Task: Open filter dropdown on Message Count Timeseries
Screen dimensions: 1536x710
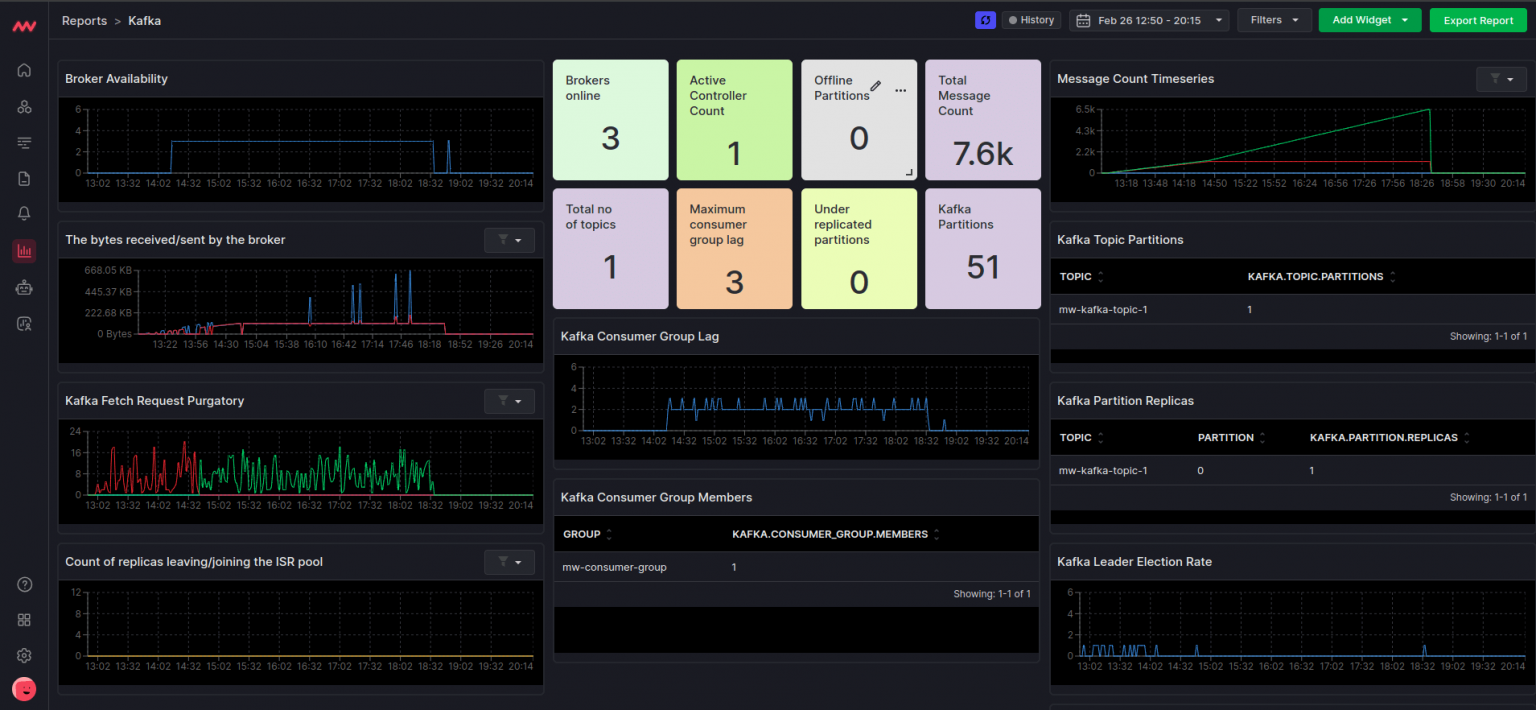Action: point(1501,79)
